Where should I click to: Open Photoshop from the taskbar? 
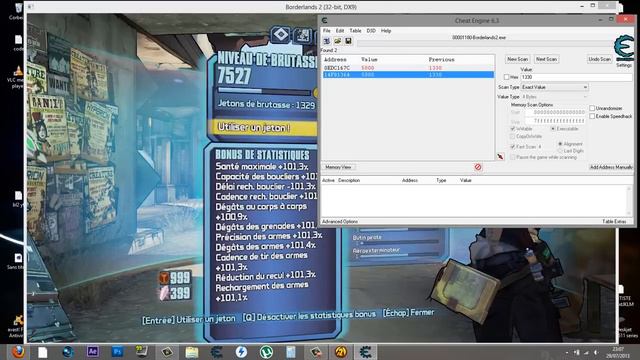point(118,351)
